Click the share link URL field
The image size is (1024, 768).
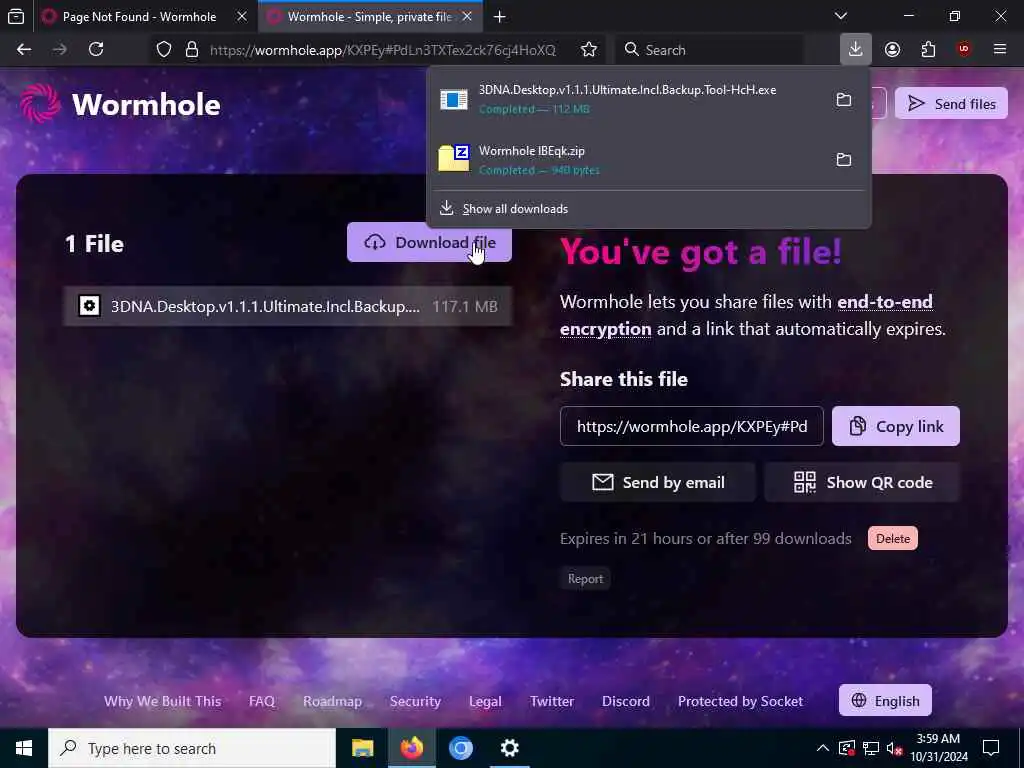(x=692, y=426)
